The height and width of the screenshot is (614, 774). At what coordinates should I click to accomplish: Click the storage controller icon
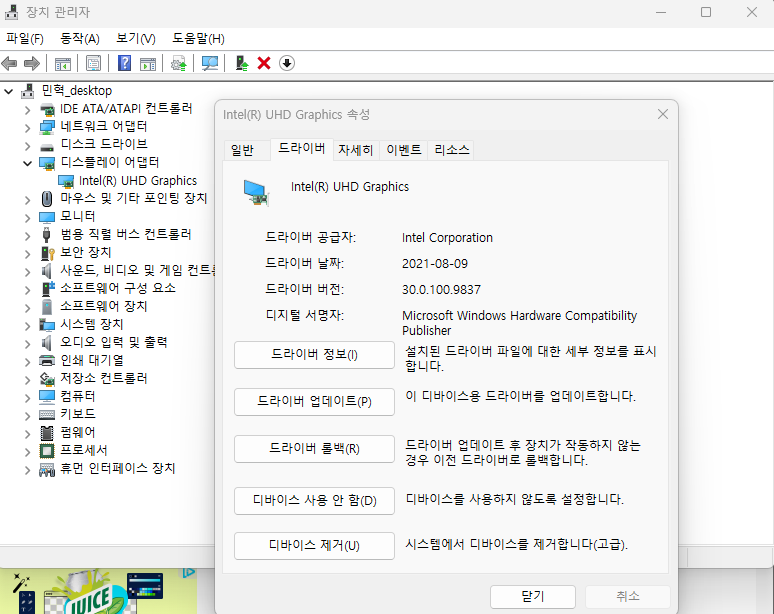(47, 379)
